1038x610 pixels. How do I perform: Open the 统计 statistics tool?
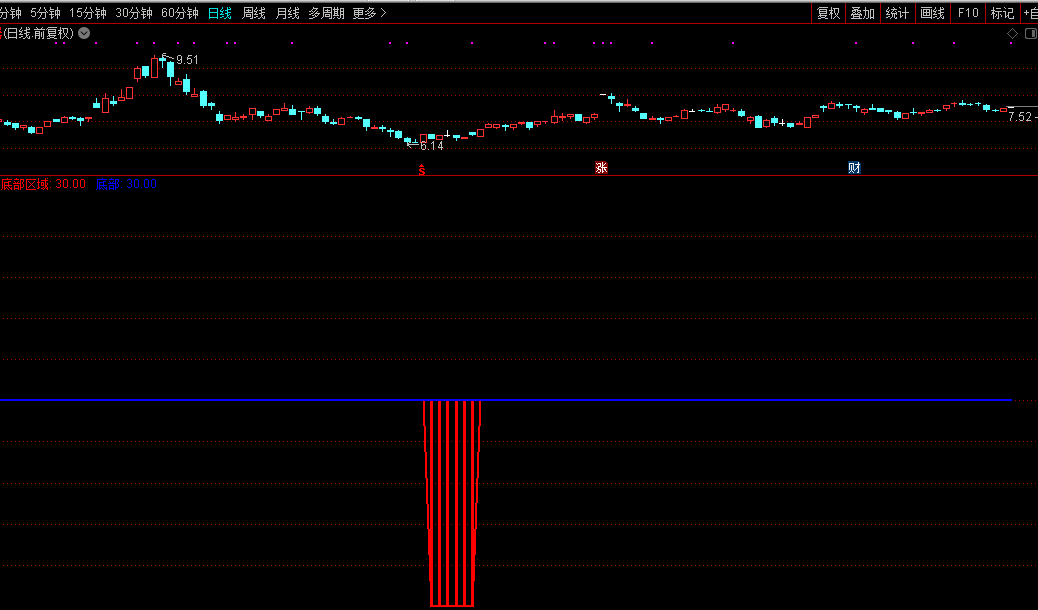click(x=897, y=13)
